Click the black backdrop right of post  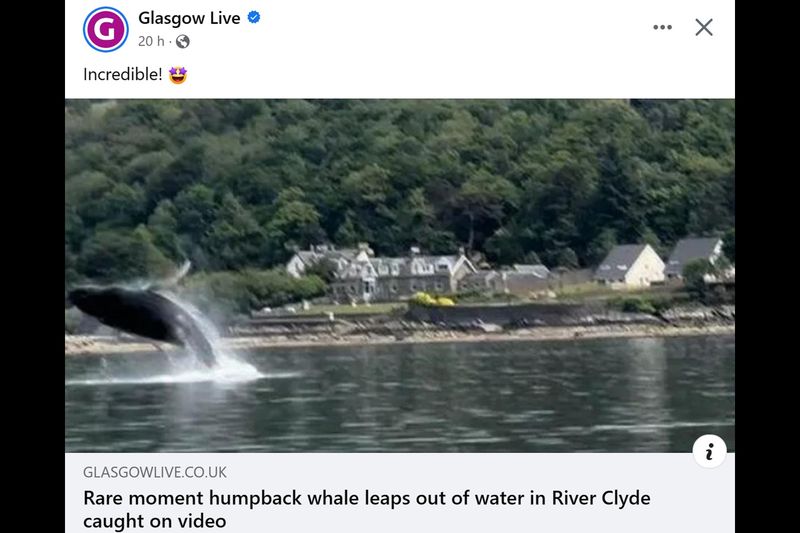click(x=767, y=266)
